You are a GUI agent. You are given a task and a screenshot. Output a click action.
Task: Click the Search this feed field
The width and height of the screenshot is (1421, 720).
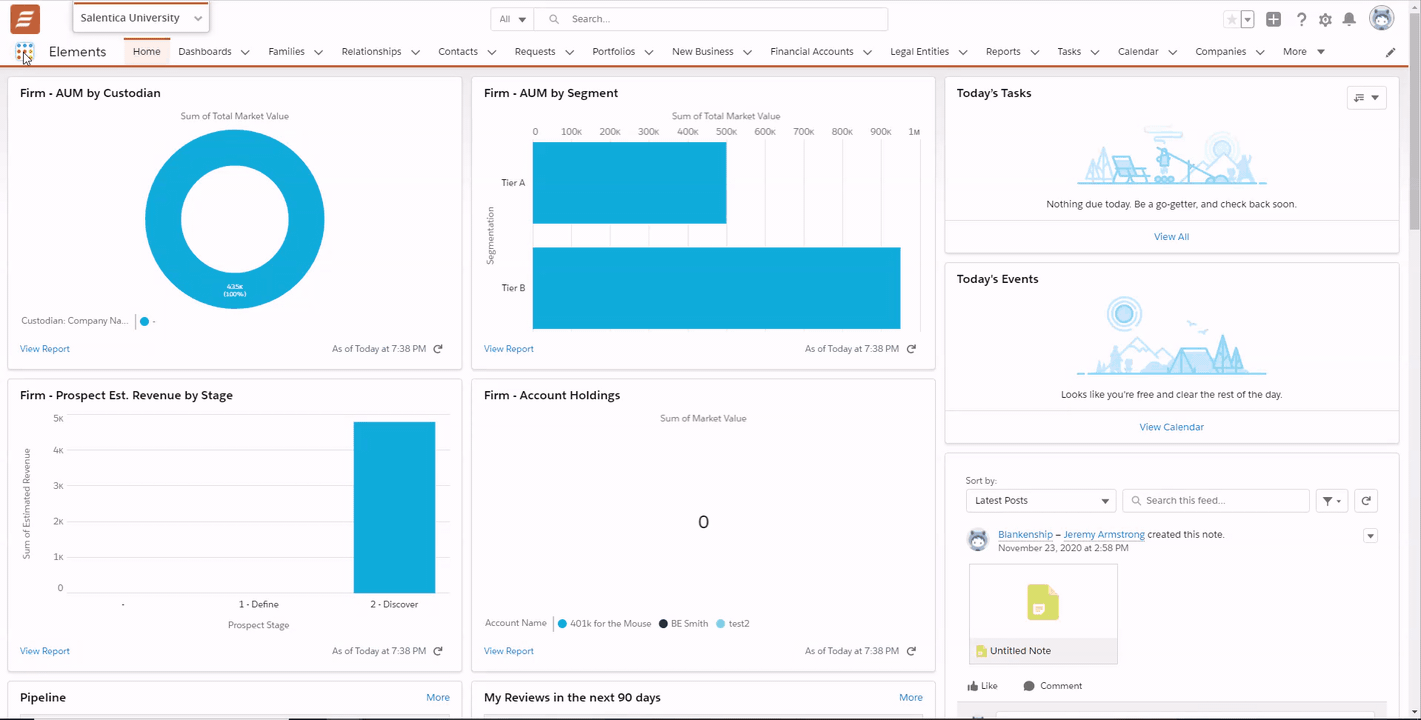click(x=1216, y=501)
